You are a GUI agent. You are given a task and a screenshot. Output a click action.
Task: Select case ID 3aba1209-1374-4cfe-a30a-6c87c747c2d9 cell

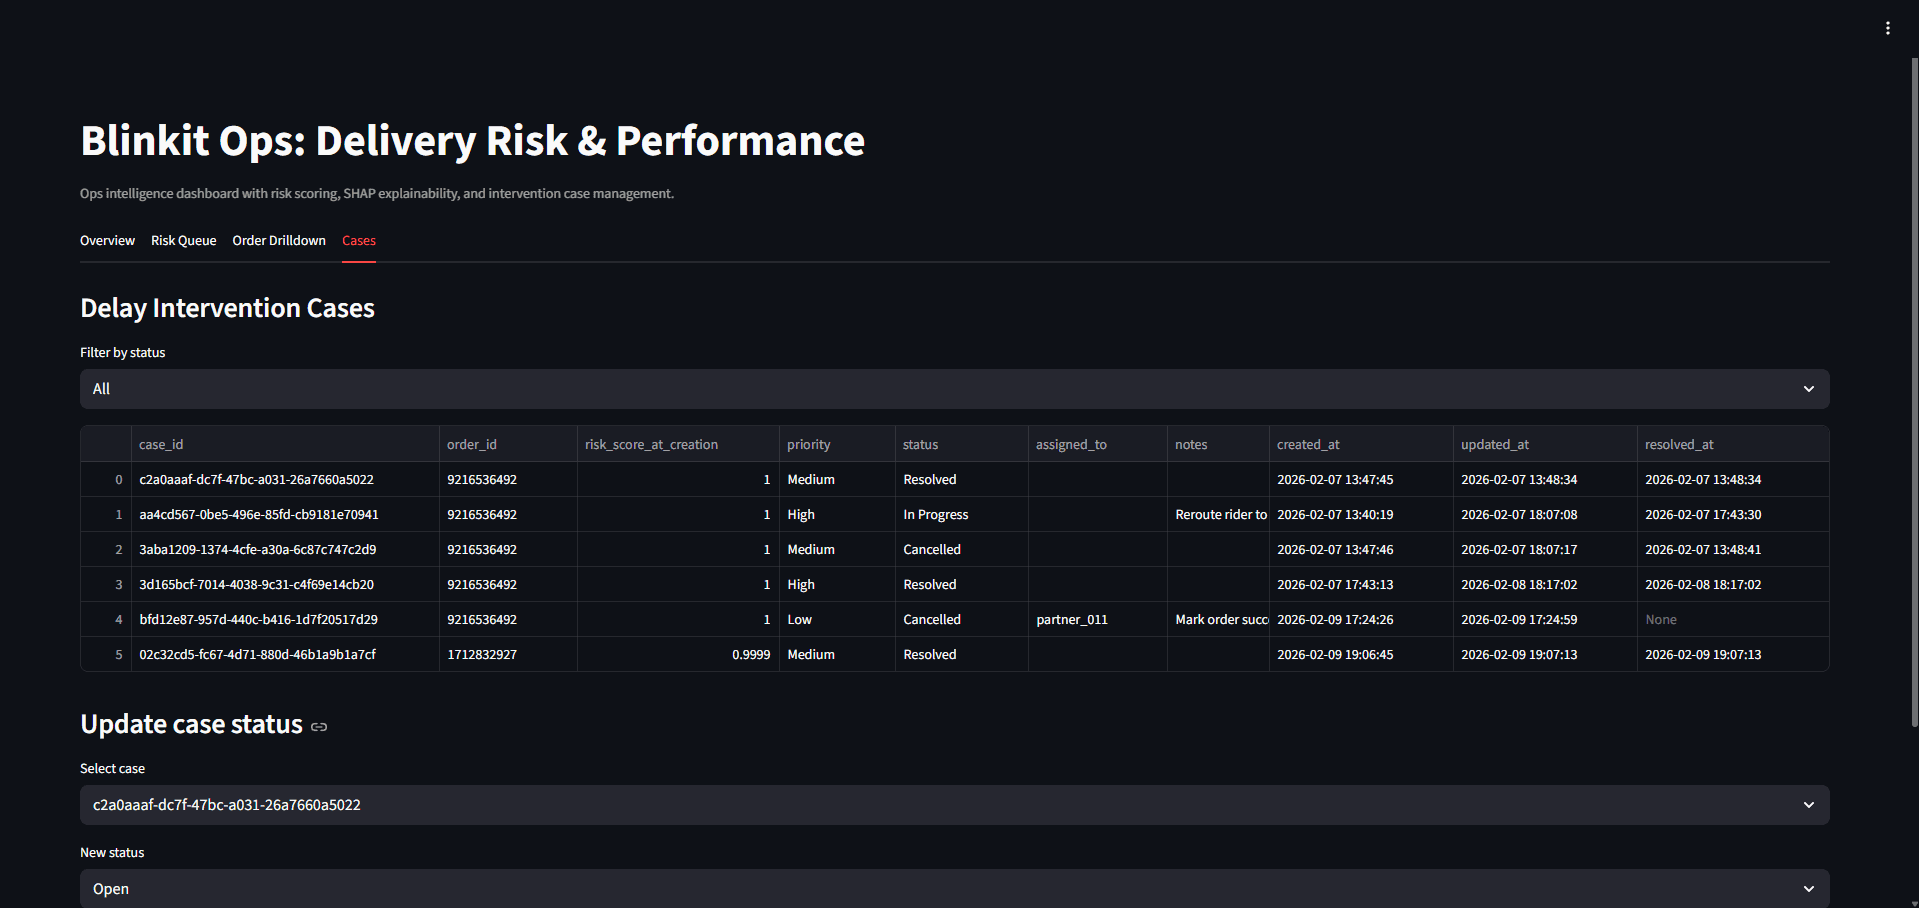[x=284, y=549]
